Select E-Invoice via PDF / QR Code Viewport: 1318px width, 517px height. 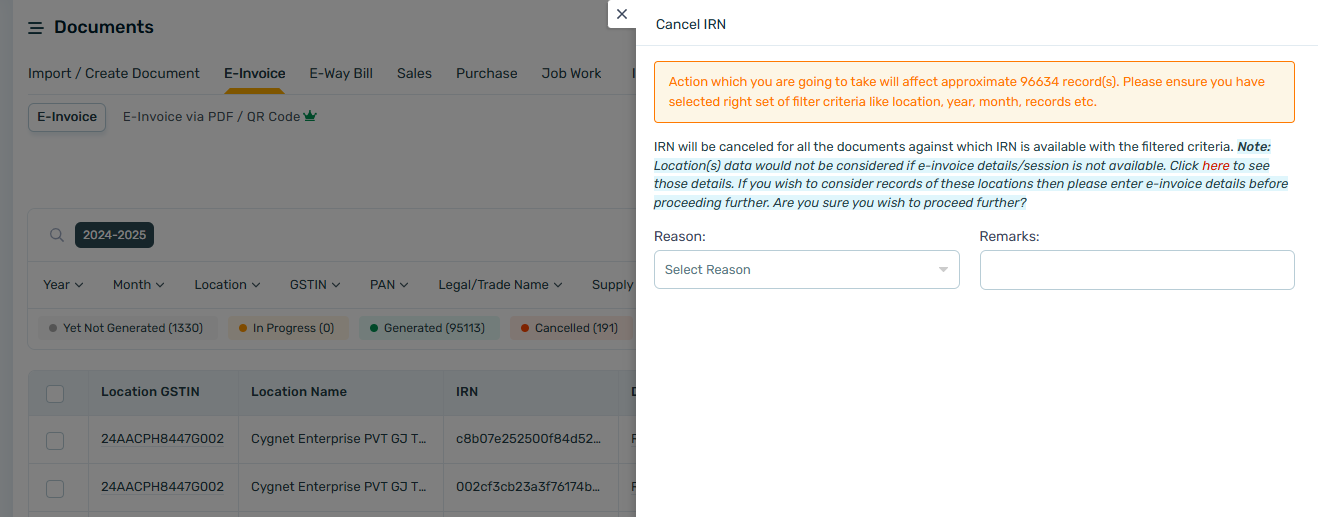point(212,116)
